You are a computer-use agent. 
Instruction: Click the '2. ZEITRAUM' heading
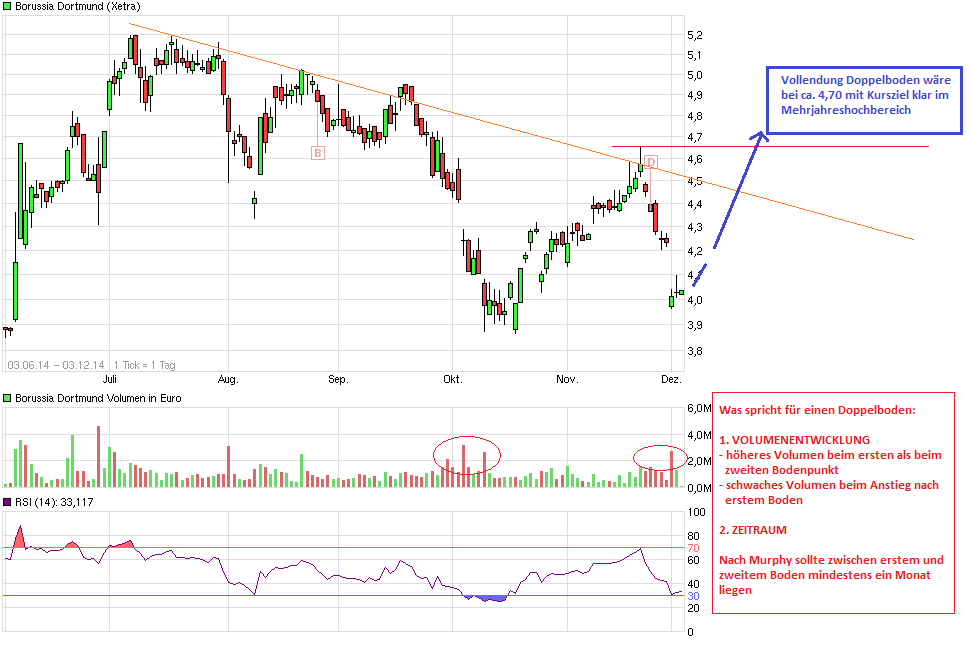pos(753,530)
